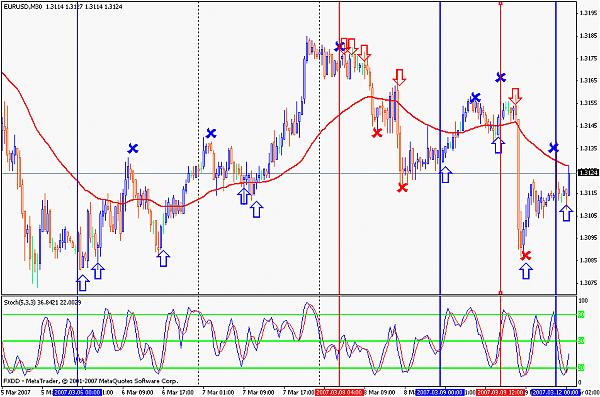The image size is (600, 397).
Task: Click the 7 Mar 01:00 time axis label
Action: 218,392
